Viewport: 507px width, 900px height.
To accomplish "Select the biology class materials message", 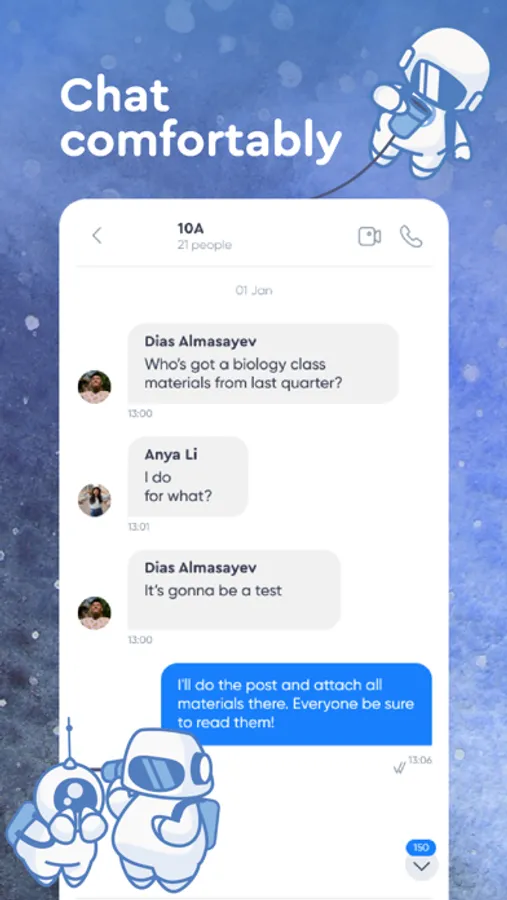I will pyautogui.click(x=263, y=363).
